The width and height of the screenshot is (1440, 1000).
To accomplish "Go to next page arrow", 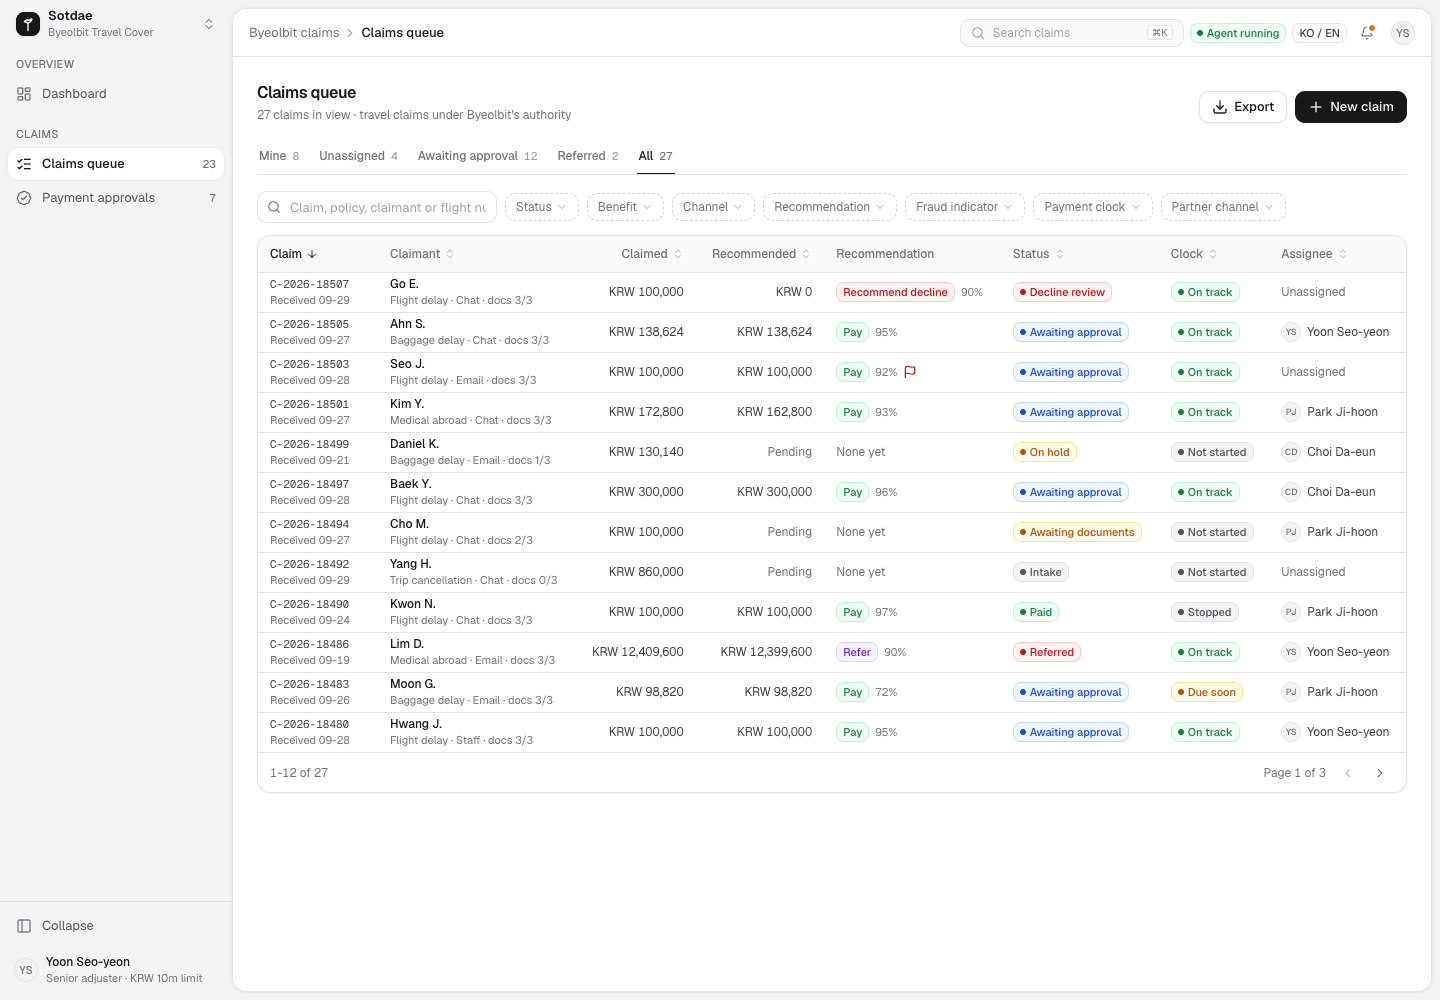I will (1380, 773).
